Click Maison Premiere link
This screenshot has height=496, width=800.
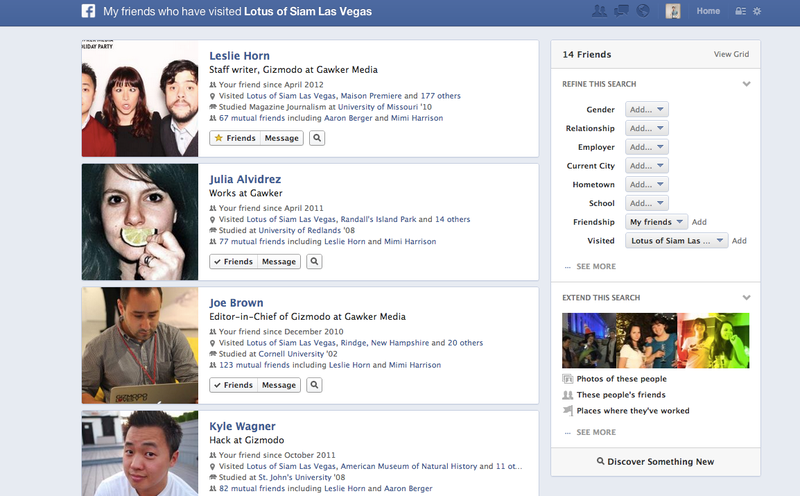click(371, 96)
